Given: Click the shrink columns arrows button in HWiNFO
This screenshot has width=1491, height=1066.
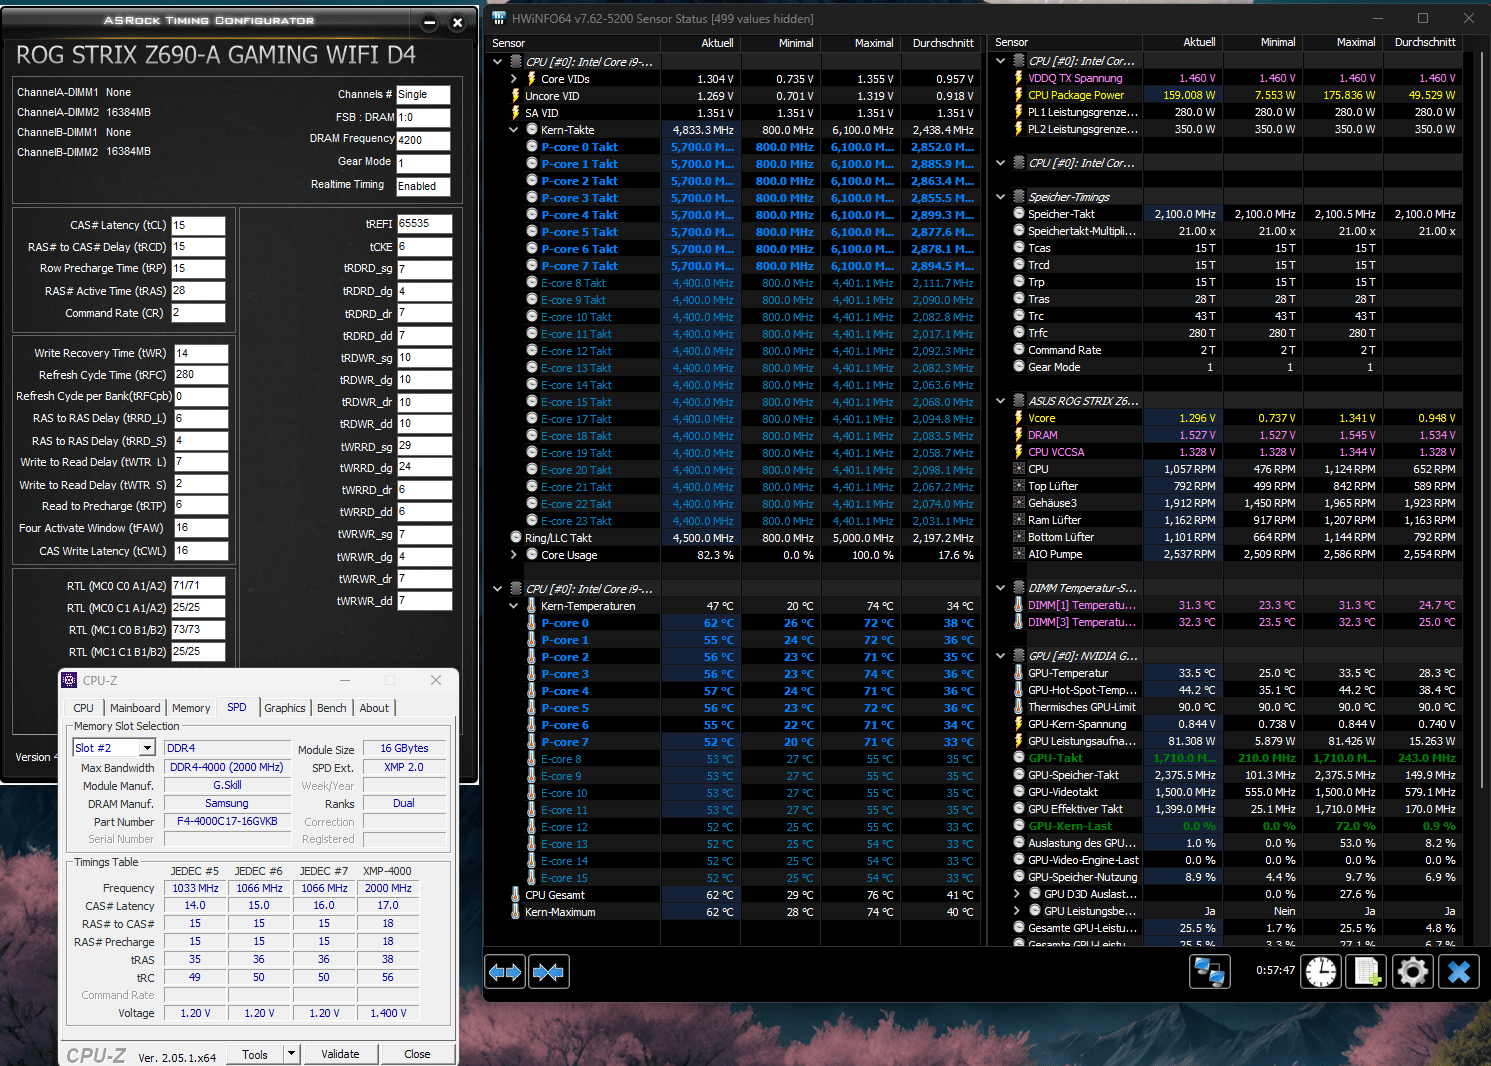Looking at the screenshot, I should click(x=548, y=972).
